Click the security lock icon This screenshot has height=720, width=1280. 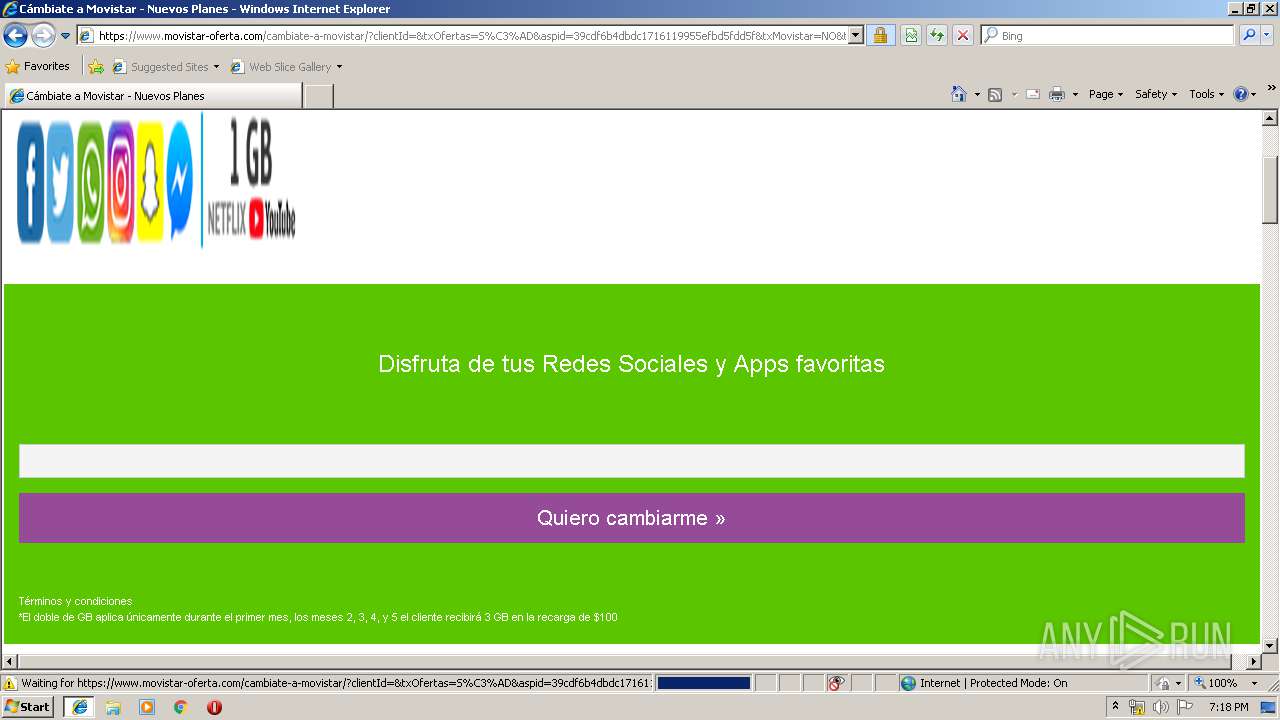pos(880,36)
